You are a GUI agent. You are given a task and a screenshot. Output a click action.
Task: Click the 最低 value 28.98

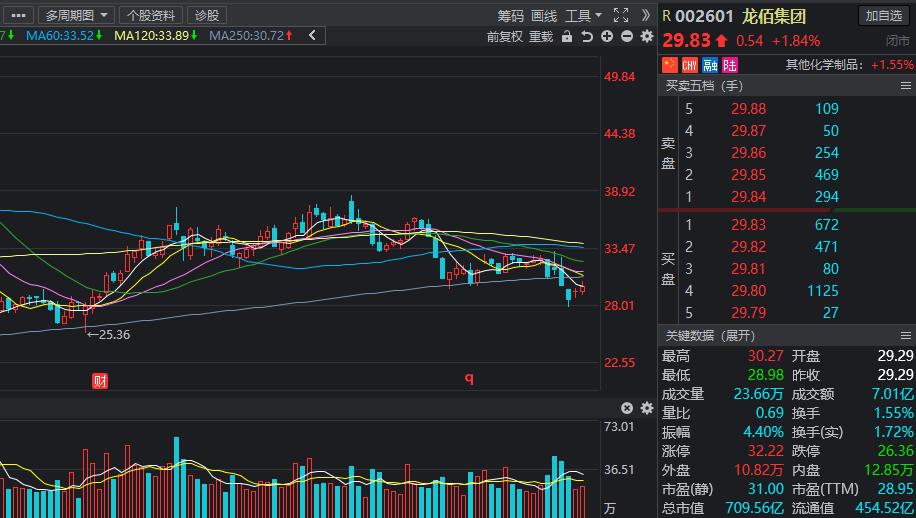765,375
